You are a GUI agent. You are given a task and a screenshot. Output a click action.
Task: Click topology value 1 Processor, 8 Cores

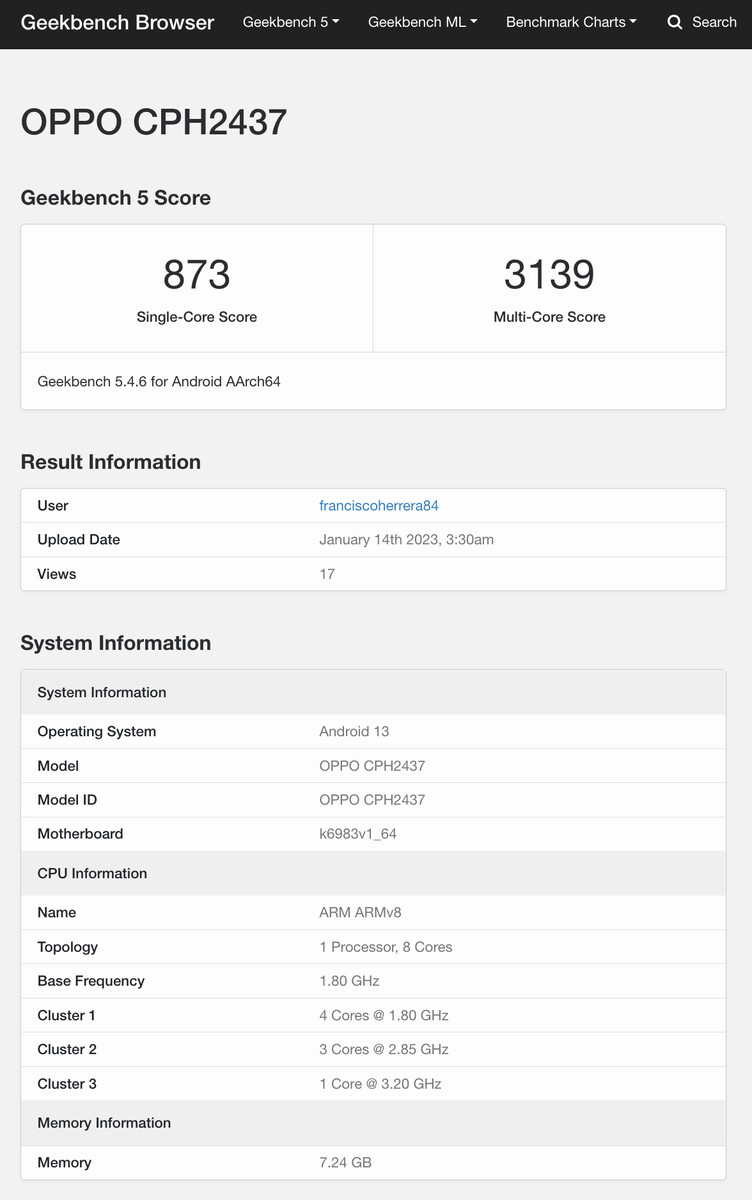point(386,947)
